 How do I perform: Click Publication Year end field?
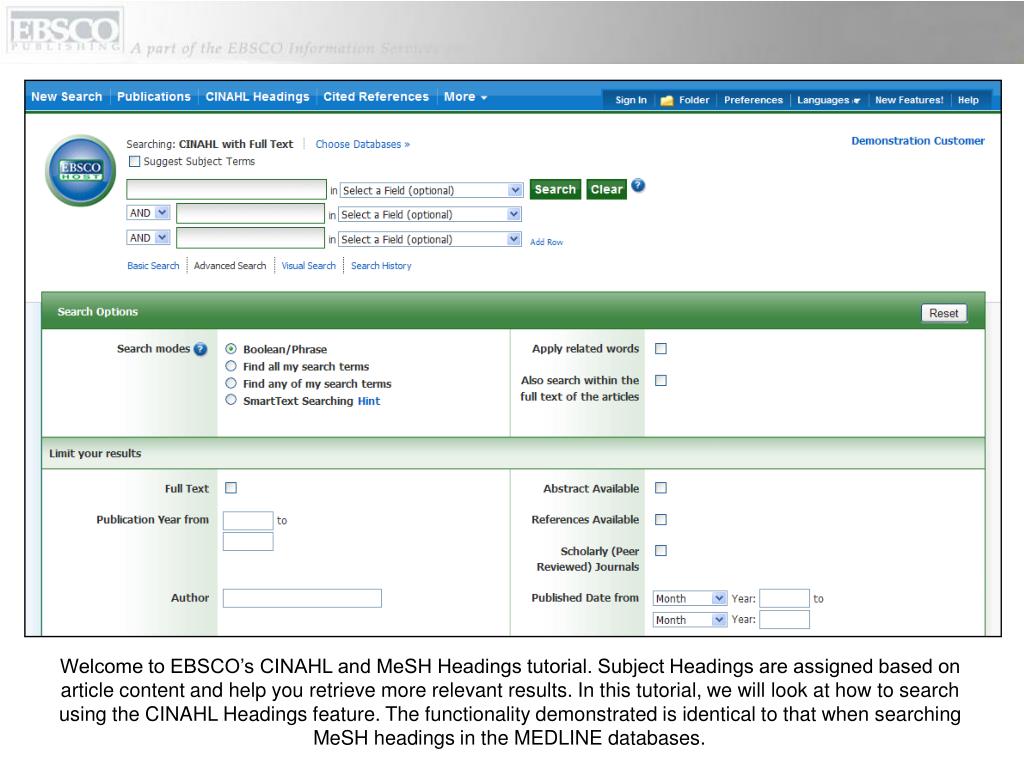(x=248, y=541)
